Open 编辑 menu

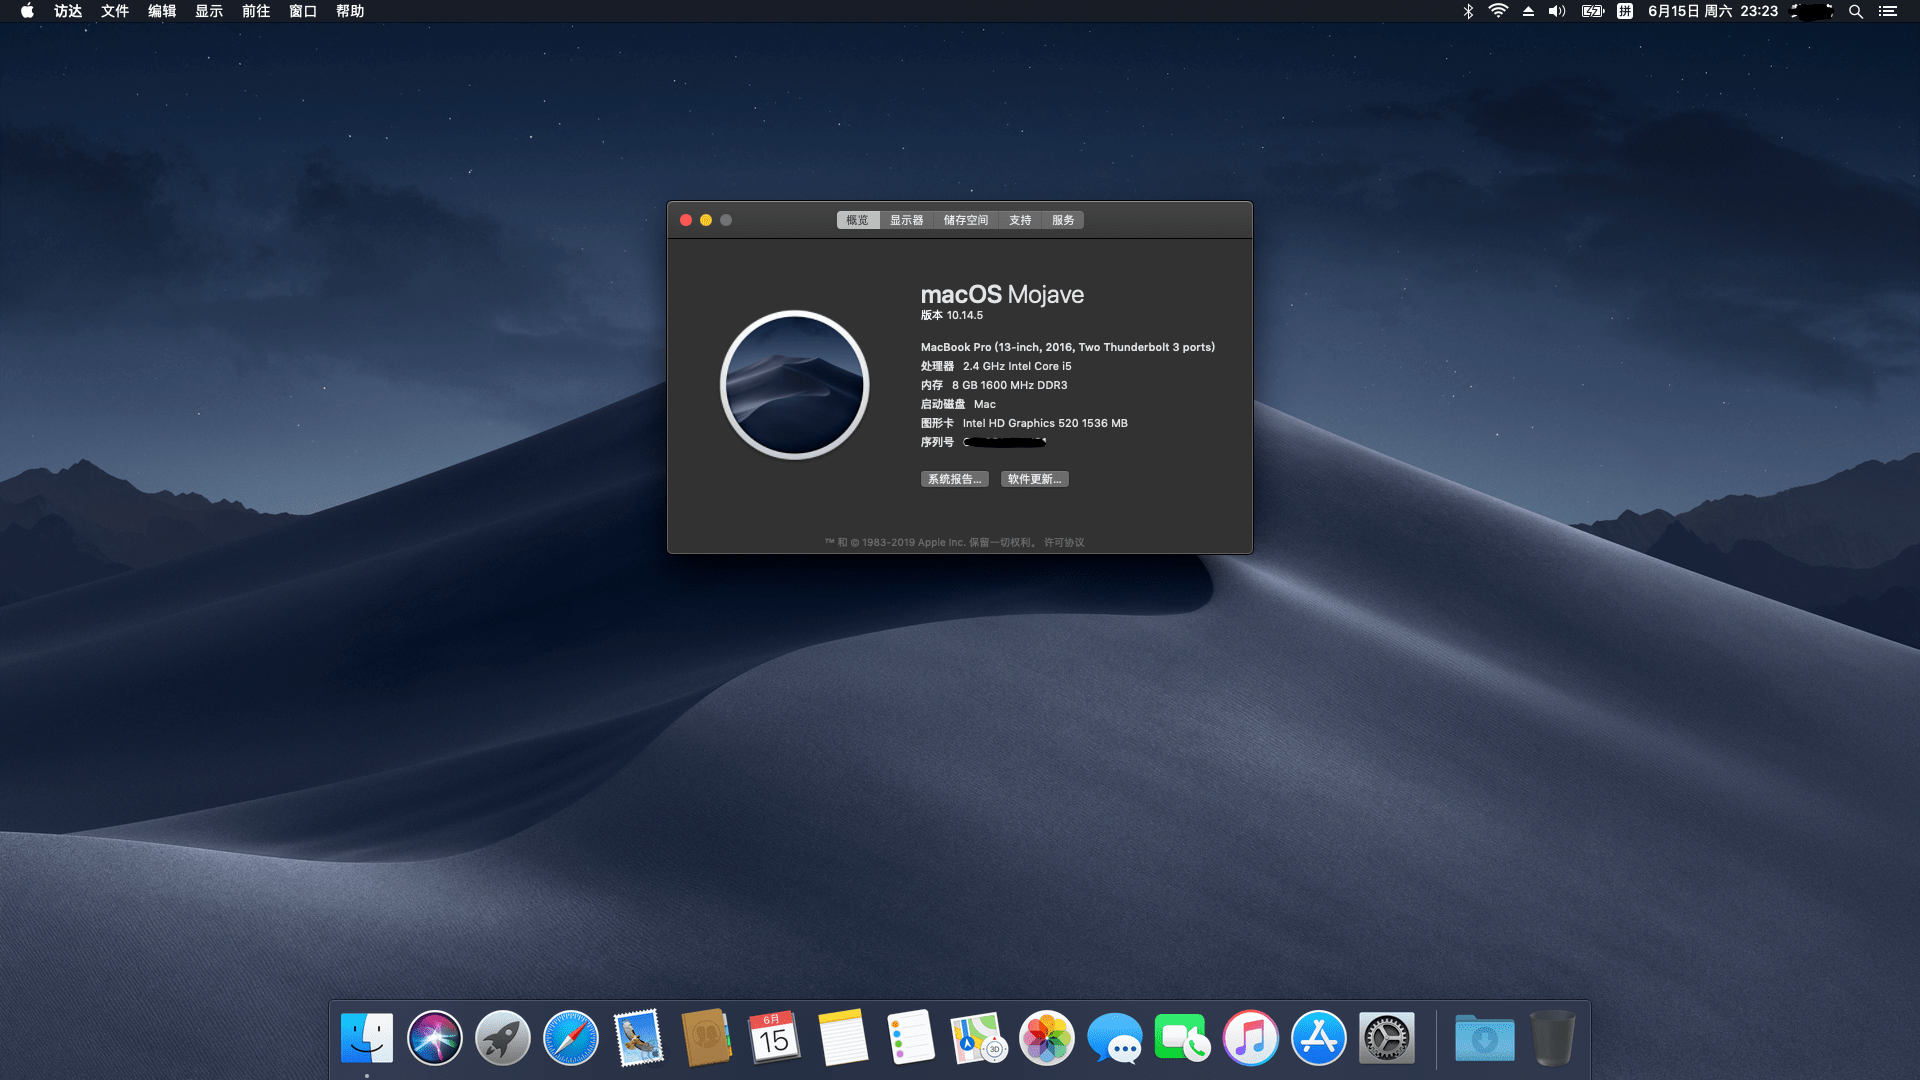click(x=162, y=11)
